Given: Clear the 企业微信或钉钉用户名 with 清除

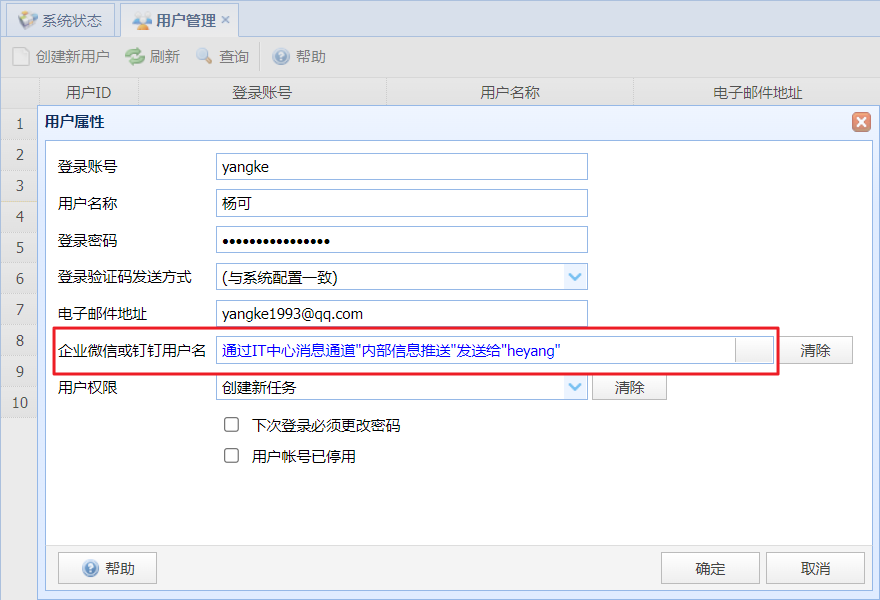Looking at the screenshot, I should point(815,350).
